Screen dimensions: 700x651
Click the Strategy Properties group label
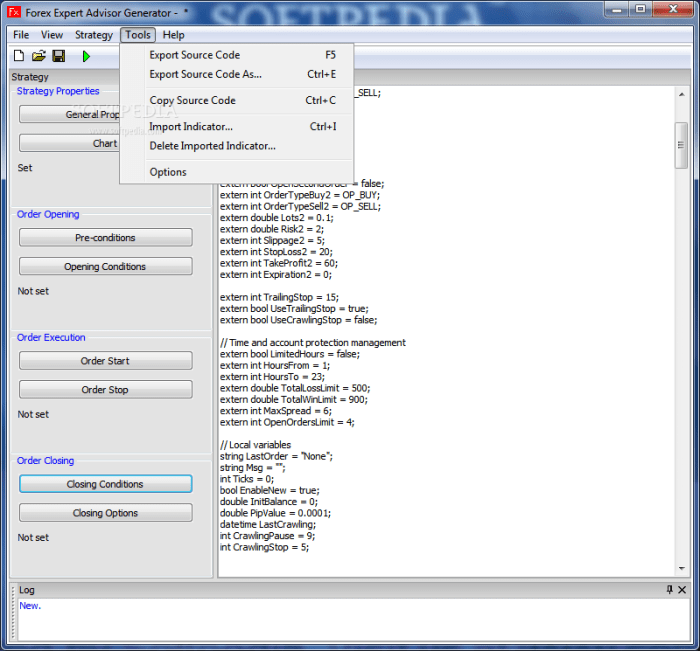[x=58, y=91]
